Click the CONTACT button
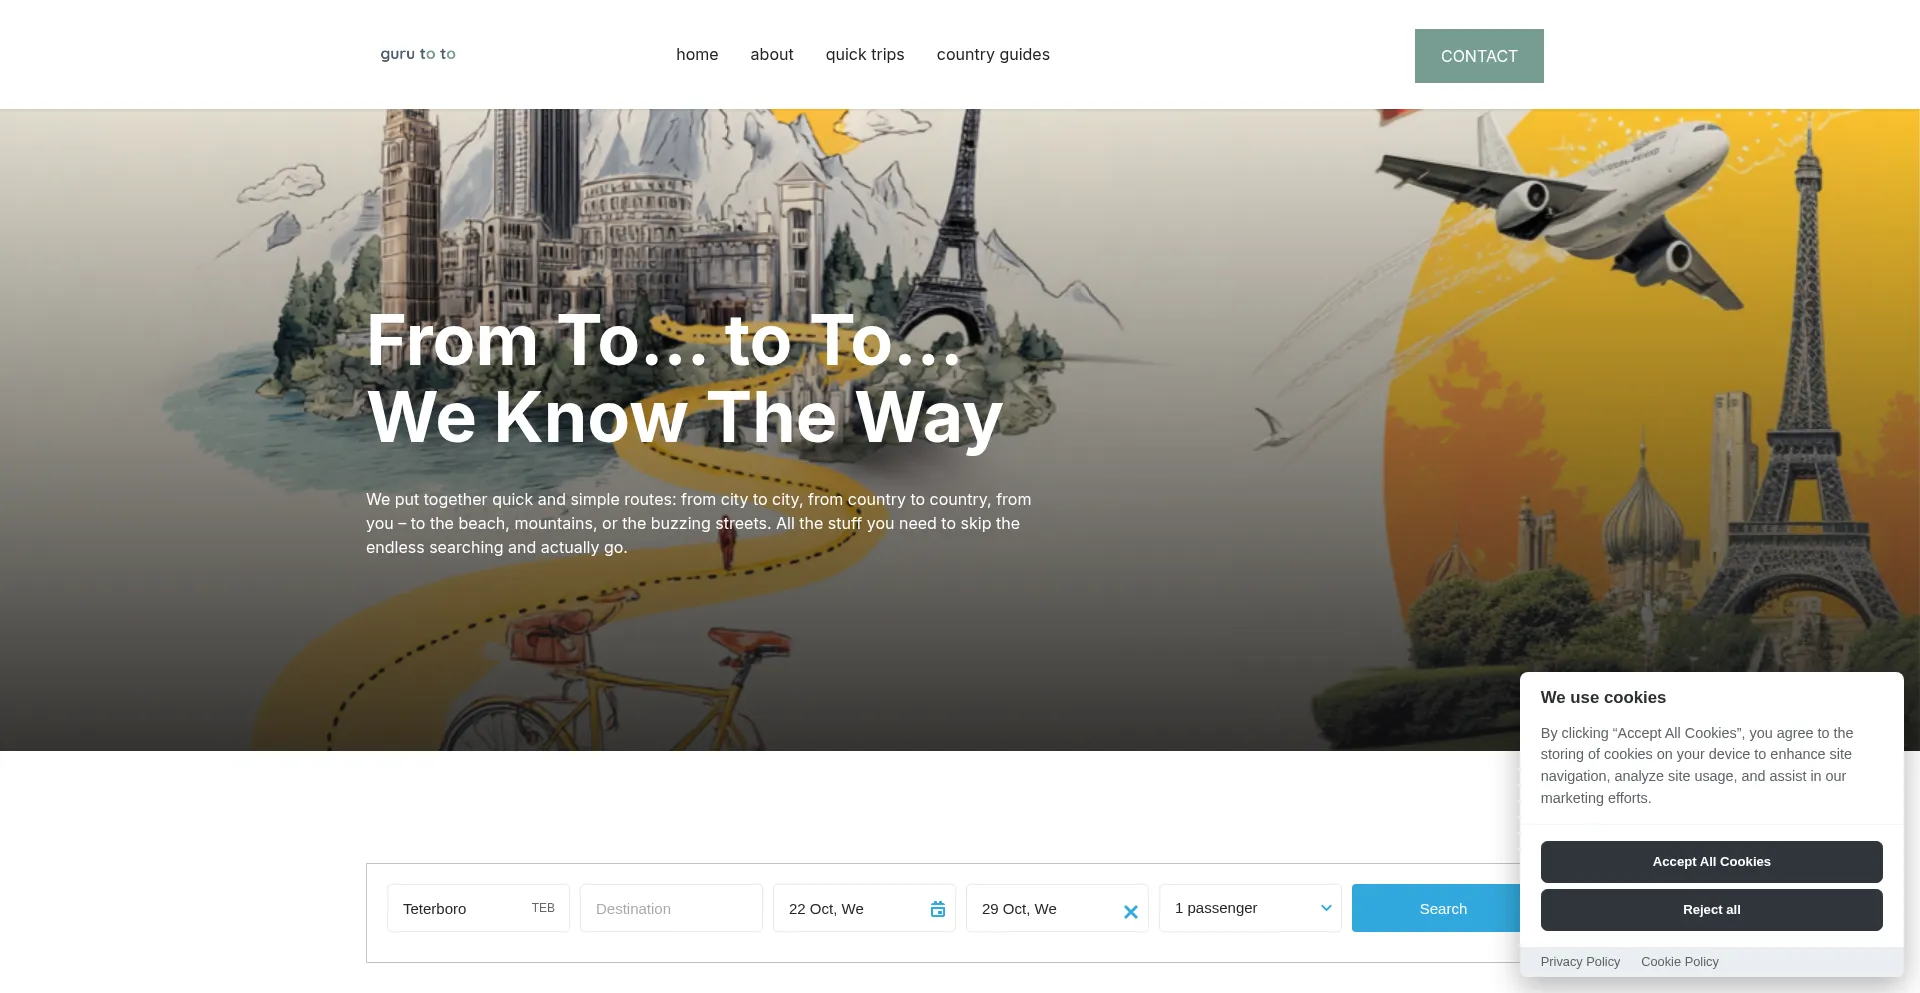Viewport: 1920px width, 993px height. click(x=1479, y=56)
